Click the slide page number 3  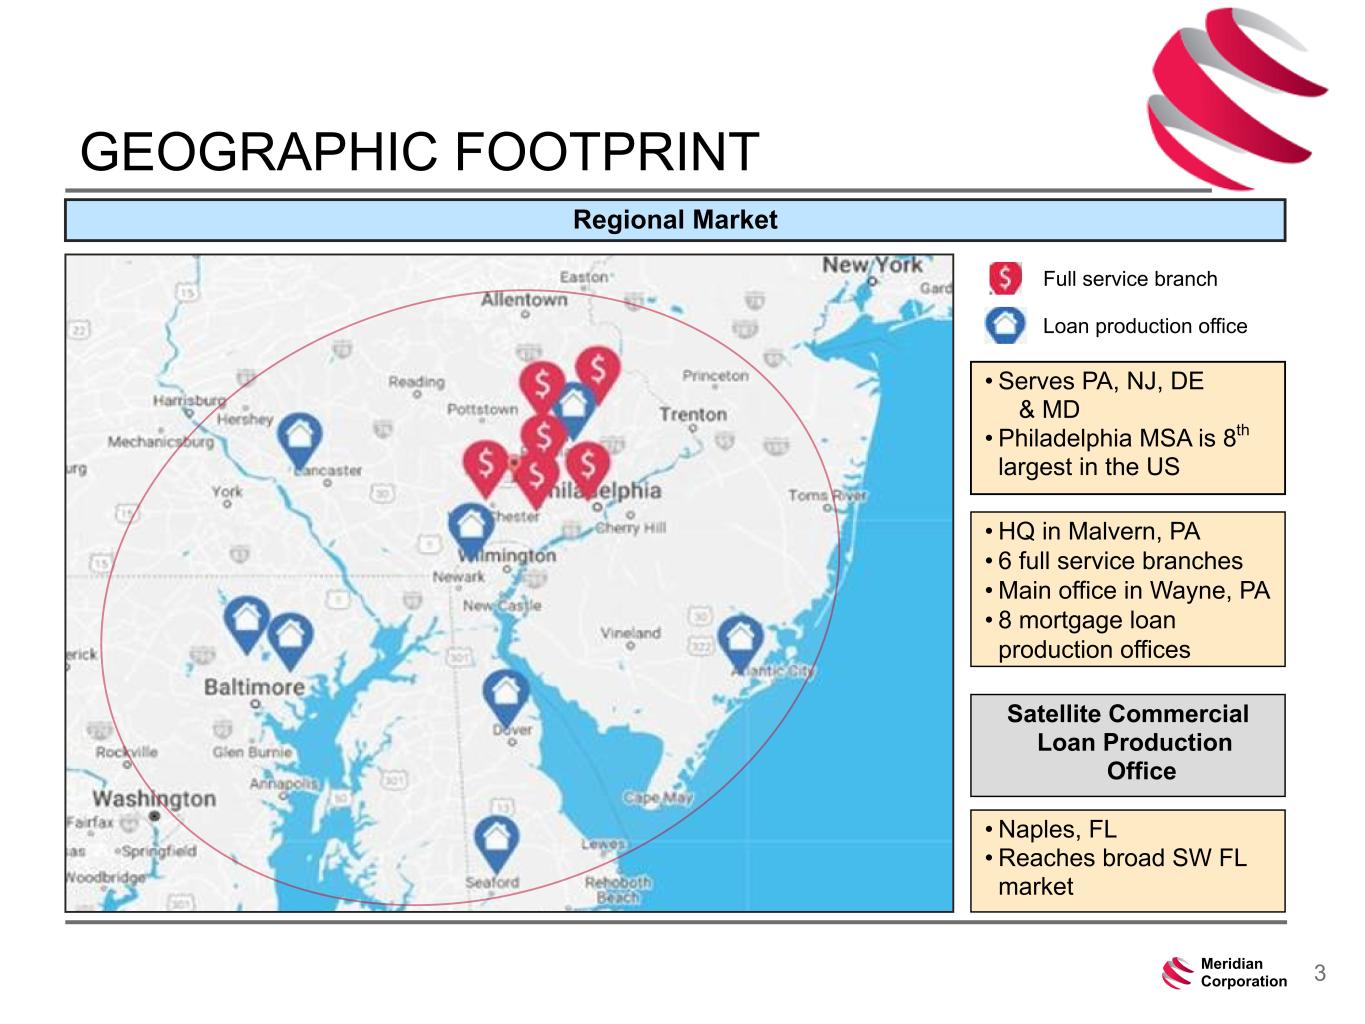pos(1320,973)
